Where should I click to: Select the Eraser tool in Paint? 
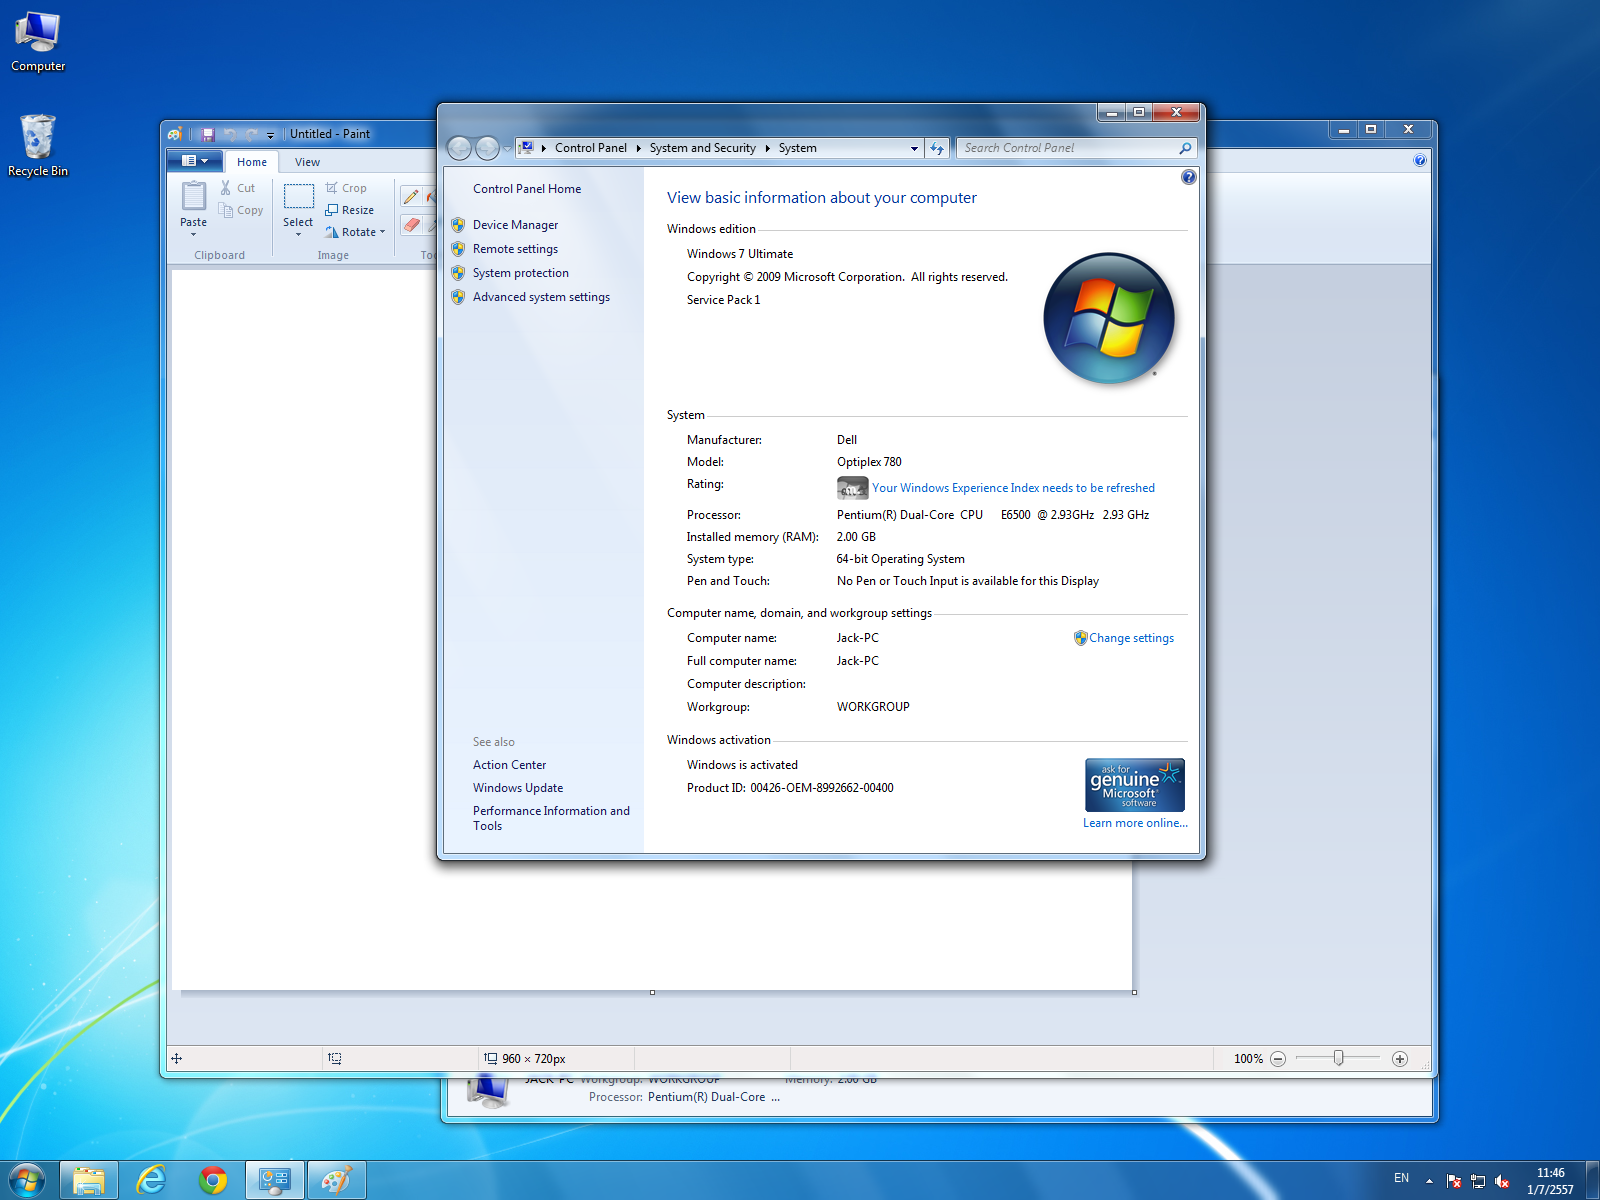click(411, 225)
